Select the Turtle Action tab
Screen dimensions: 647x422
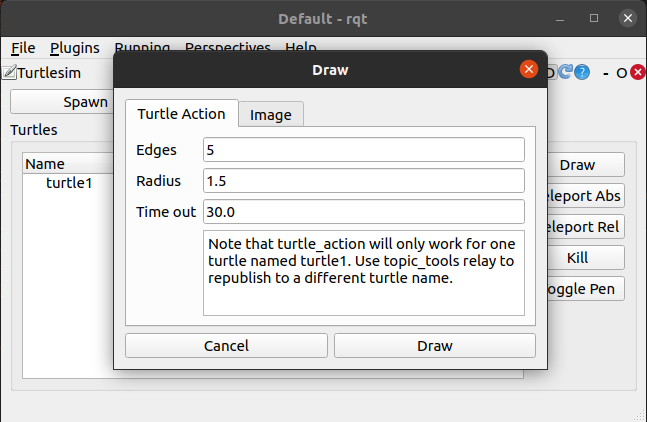click(182, 113)
